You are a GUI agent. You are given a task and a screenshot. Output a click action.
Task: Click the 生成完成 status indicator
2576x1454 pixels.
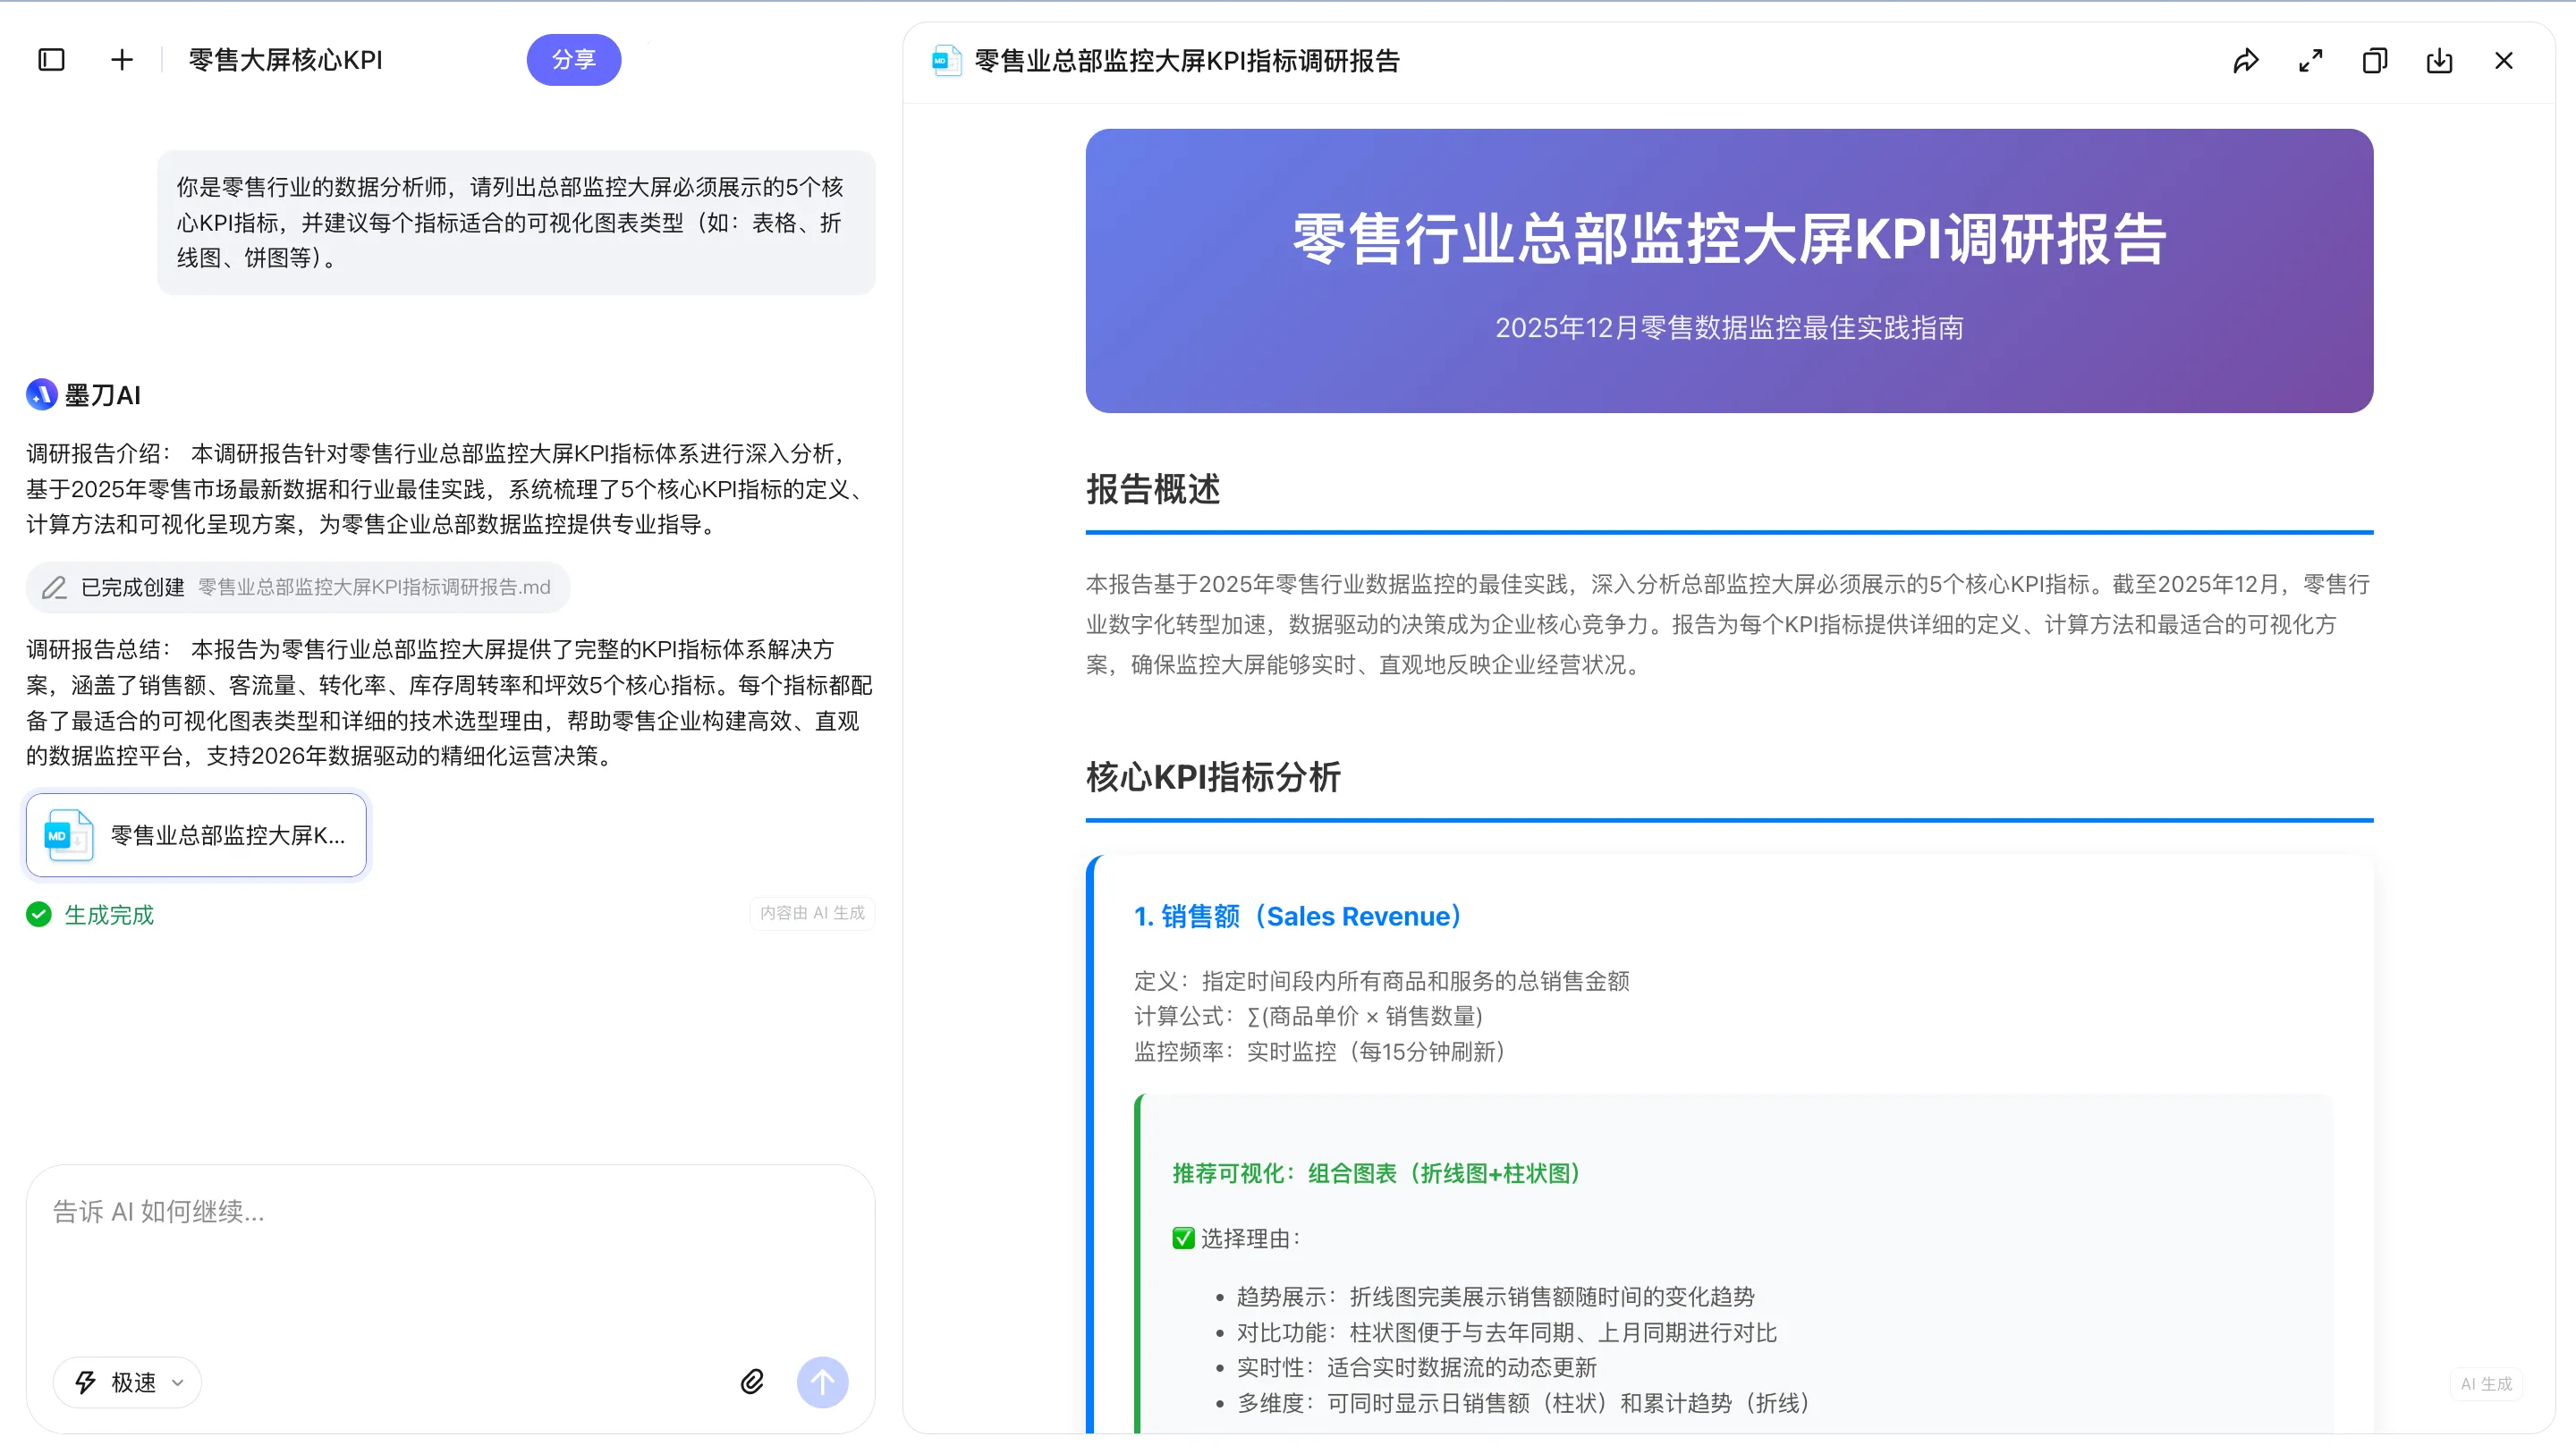pos(90,914)
